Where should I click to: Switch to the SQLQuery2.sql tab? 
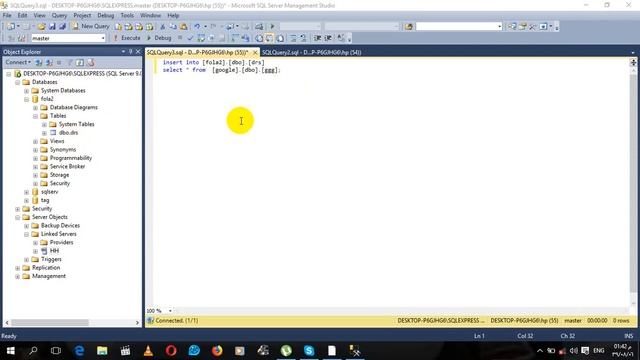(x=311, y=52)
